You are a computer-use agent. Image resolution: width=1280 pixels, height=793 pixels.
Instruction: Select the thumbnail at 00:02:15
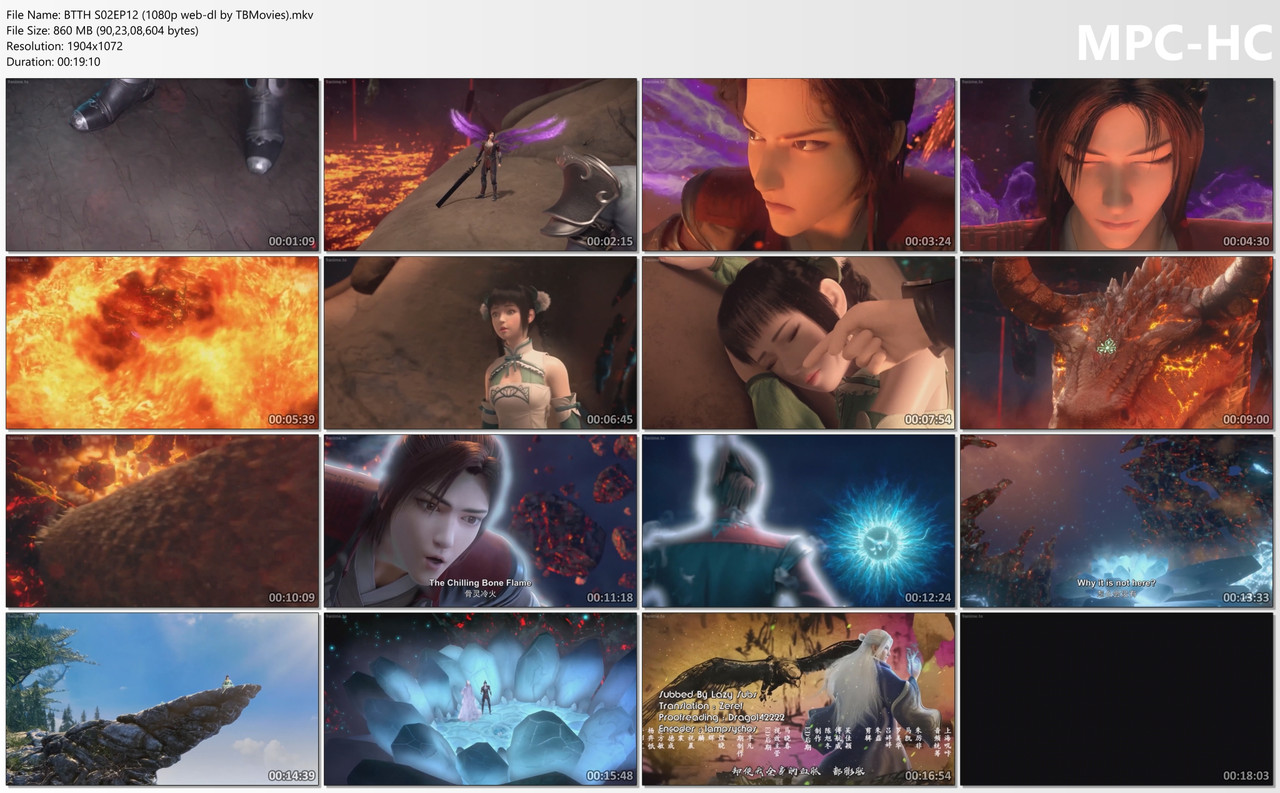click(x=480, y=165)
